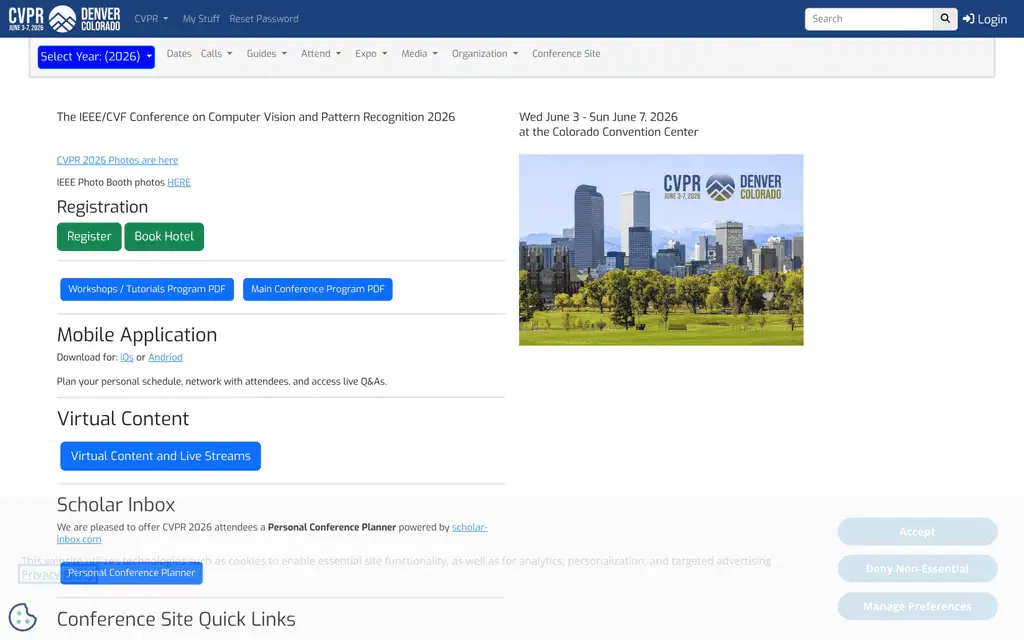1024x640 pixels.
Task: Open CVPR 2026 Photos are here link
Action: coord(117,160)
